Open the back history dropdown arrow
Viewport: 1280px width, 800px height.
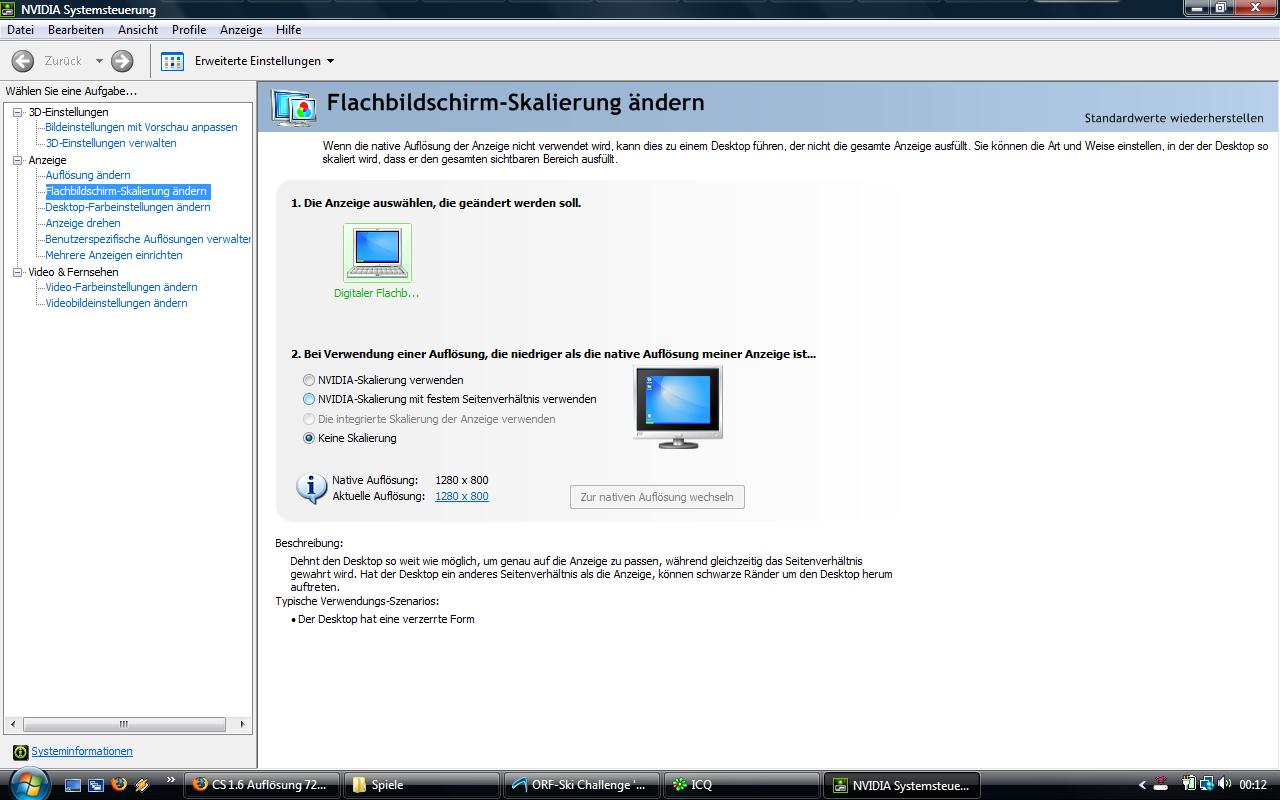pos(99,61)
